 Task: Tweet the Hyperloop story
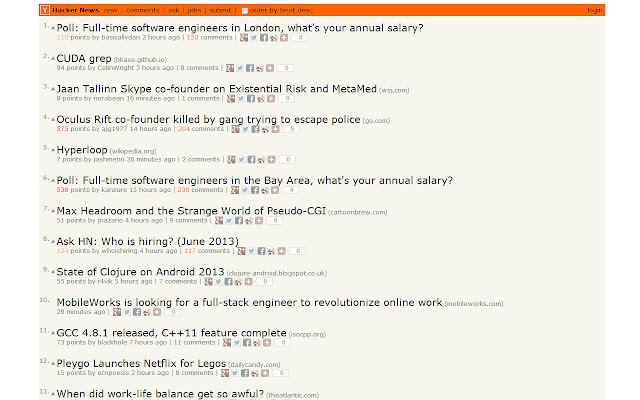(242, 160)
